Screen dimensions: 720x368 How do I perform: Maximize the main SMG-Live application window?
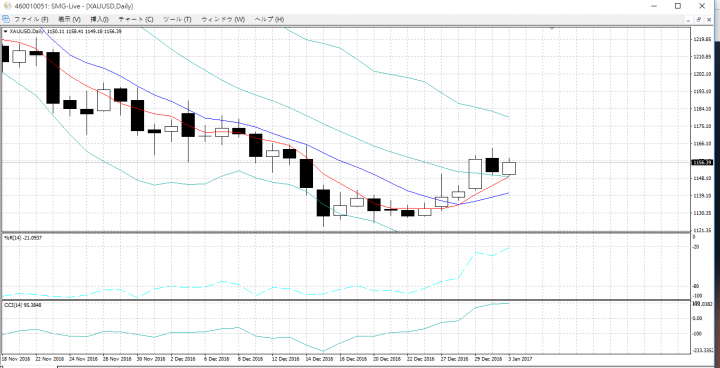[x=678, y=6]
